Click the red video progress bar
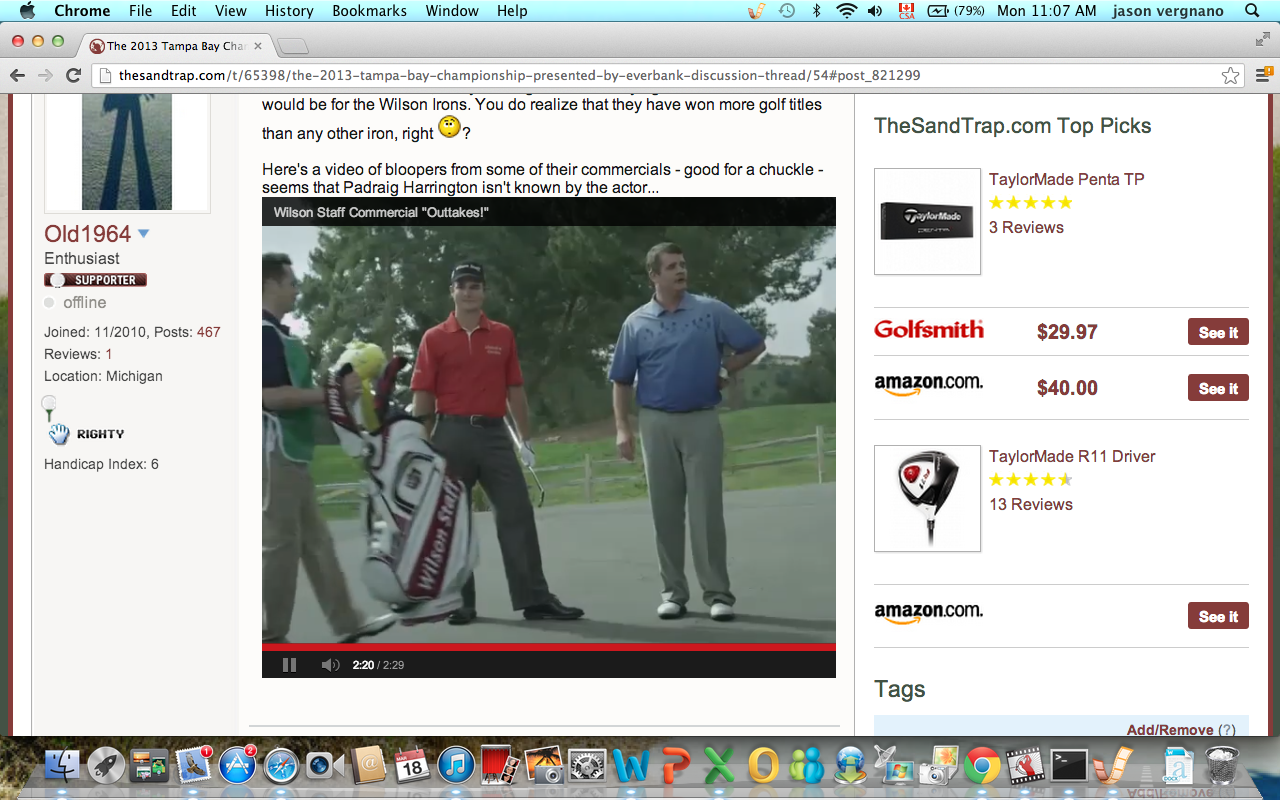Viewport: 1280px width, 800px height. coord(548,647)
